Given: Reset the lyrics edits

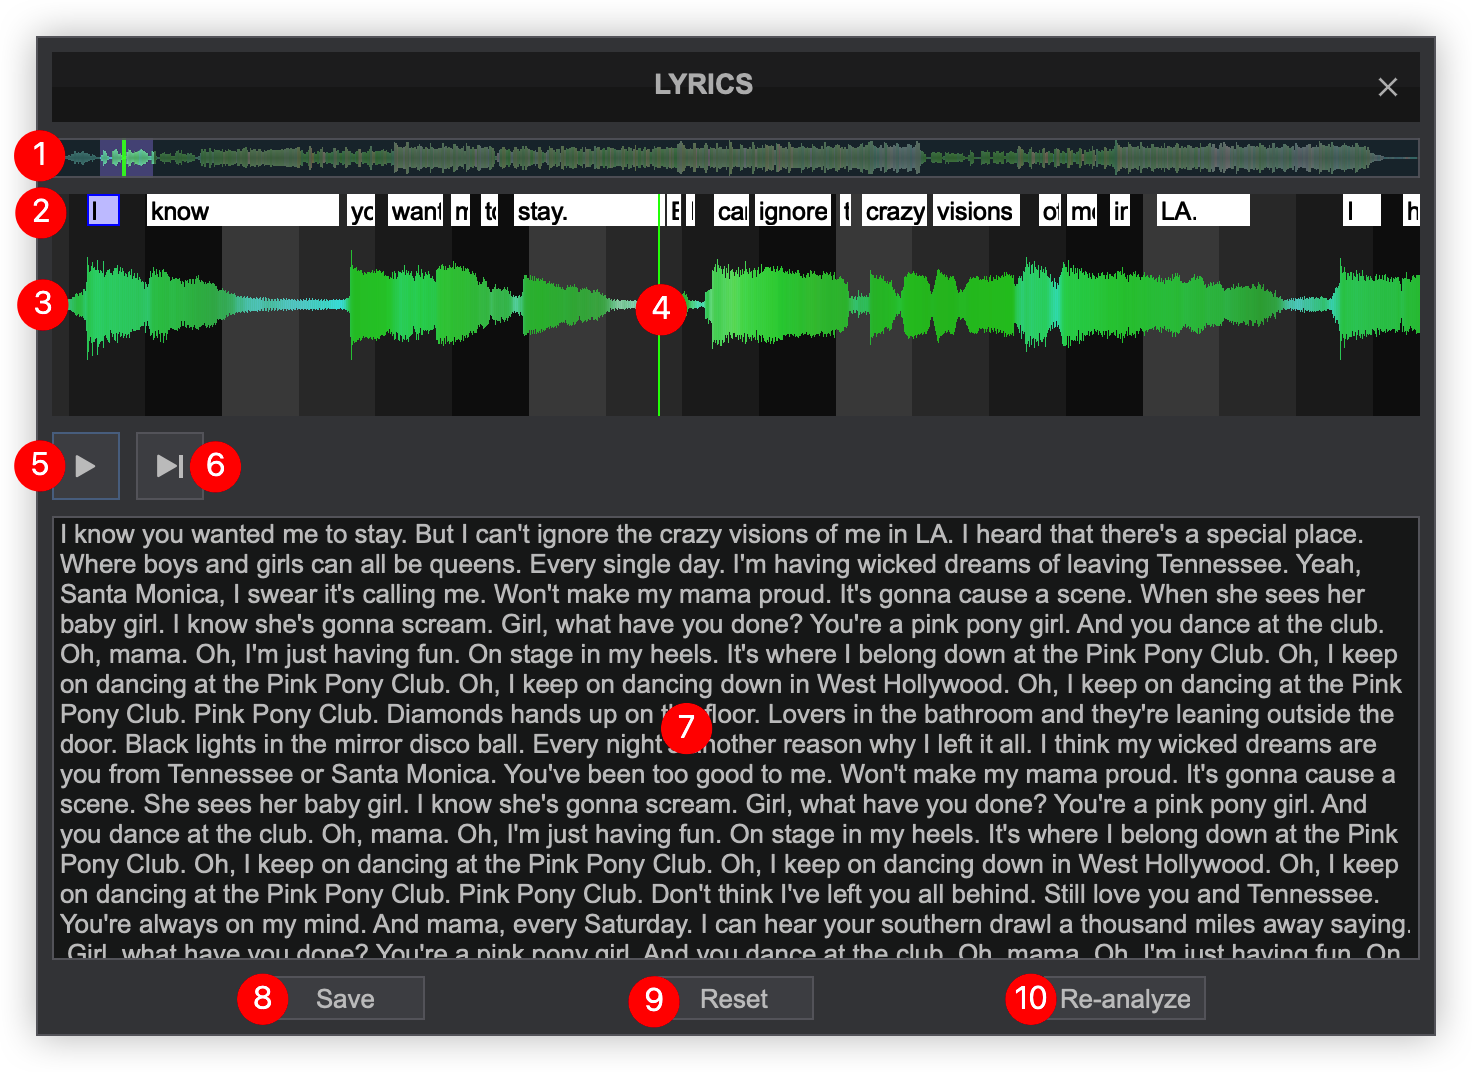Looking at the screenshot, I should (733, 999).
